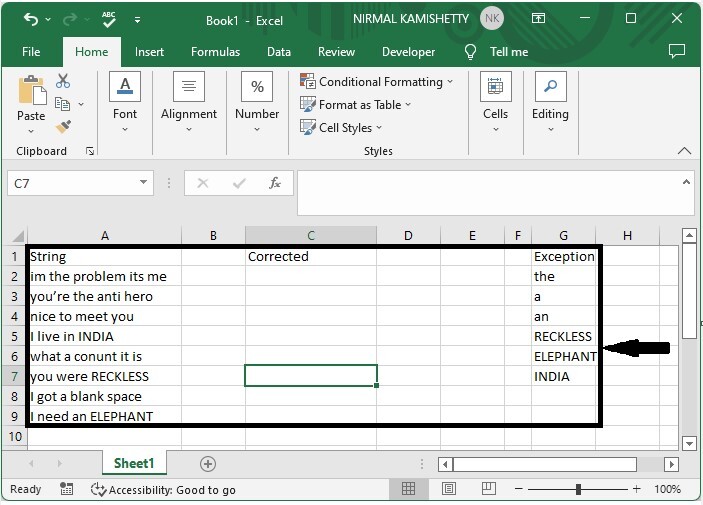The width and height of the screenshot is (703, 505).
Task: Click the Format Painter brush icon
Action: pos(63,127)
